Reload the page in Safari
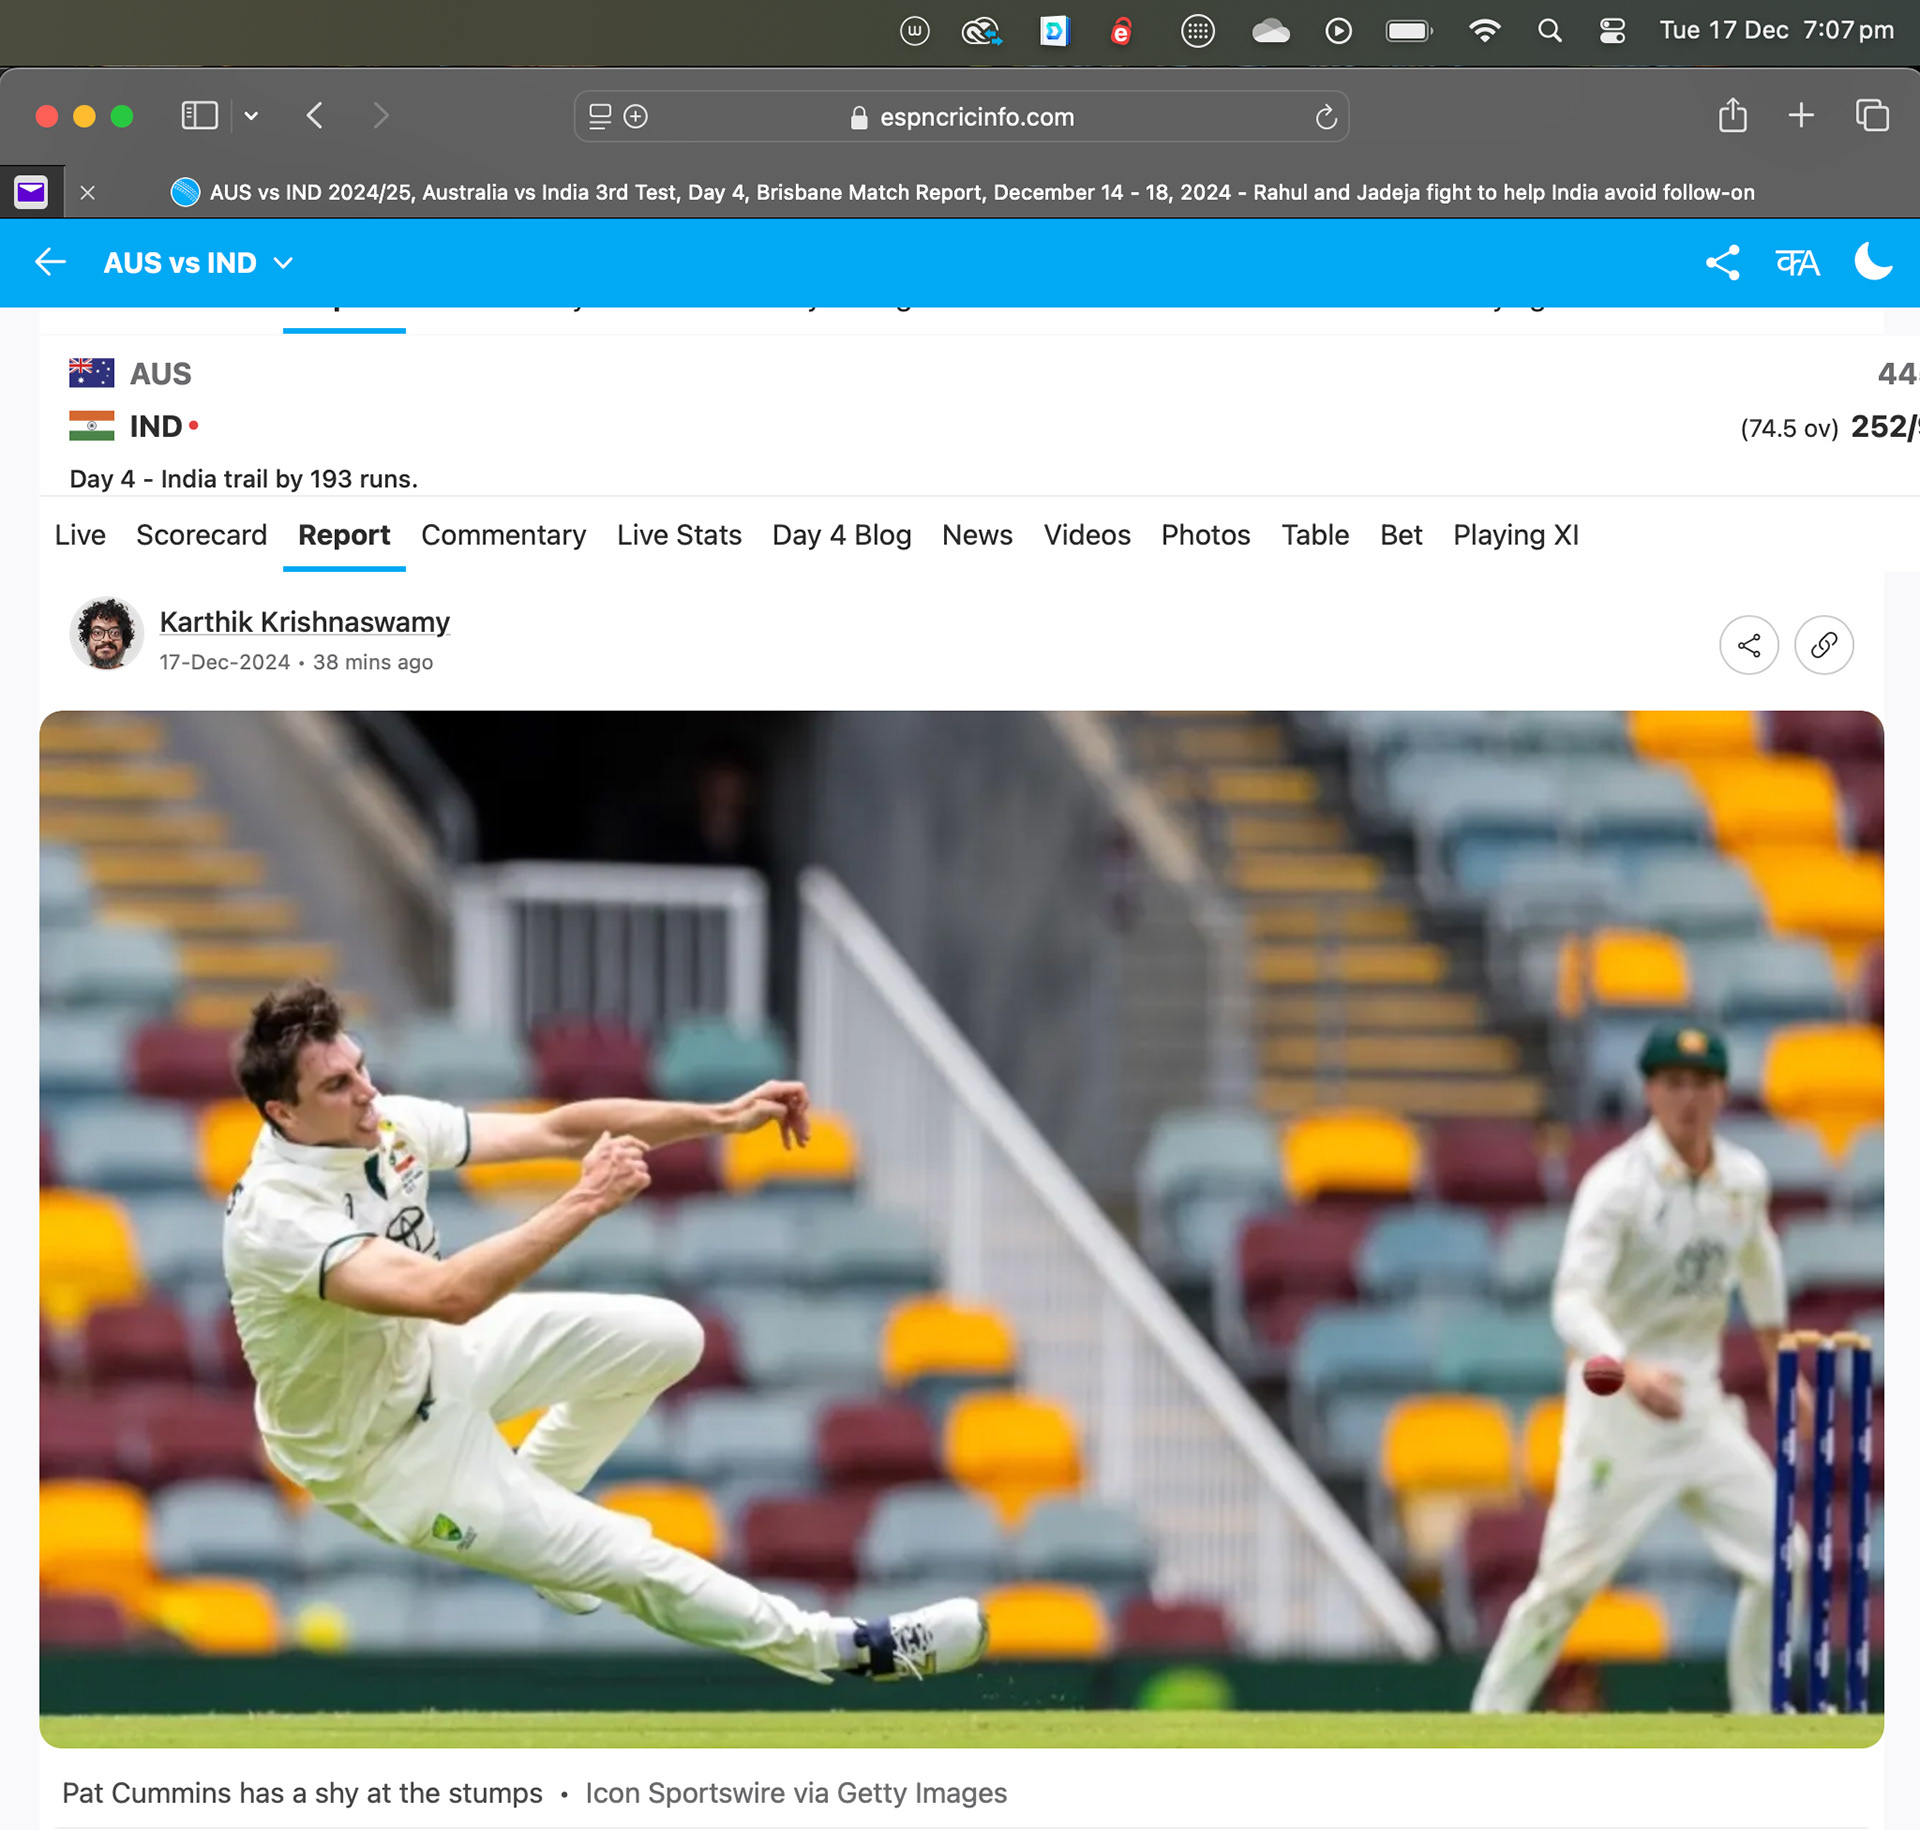This screenshot has height=1830, width=1920. click(x=1326, y=117)
